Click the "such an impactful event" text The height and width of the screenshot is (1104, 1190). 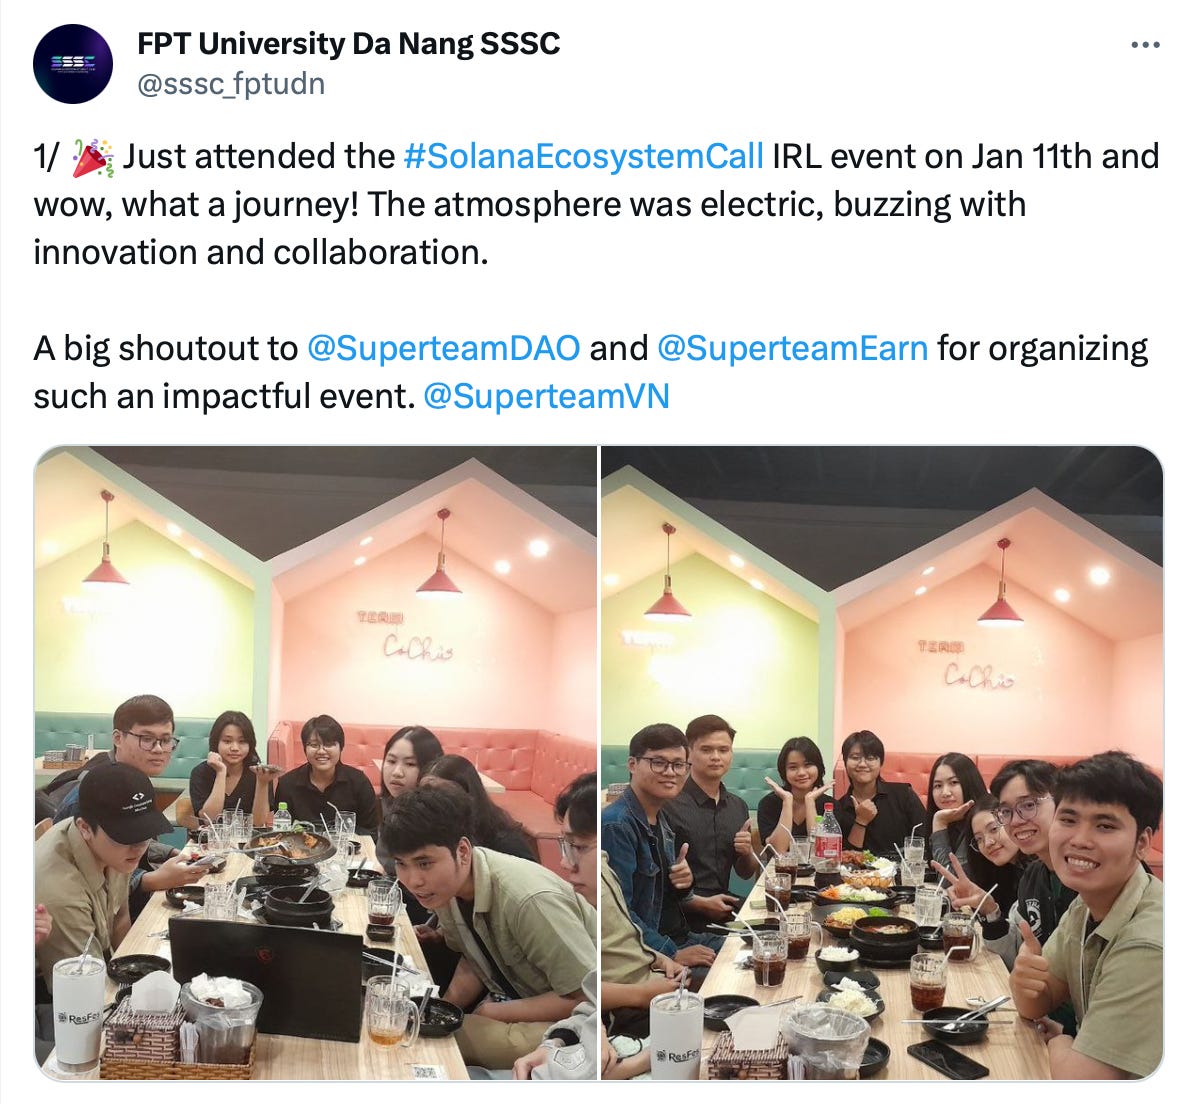(224, 396)
